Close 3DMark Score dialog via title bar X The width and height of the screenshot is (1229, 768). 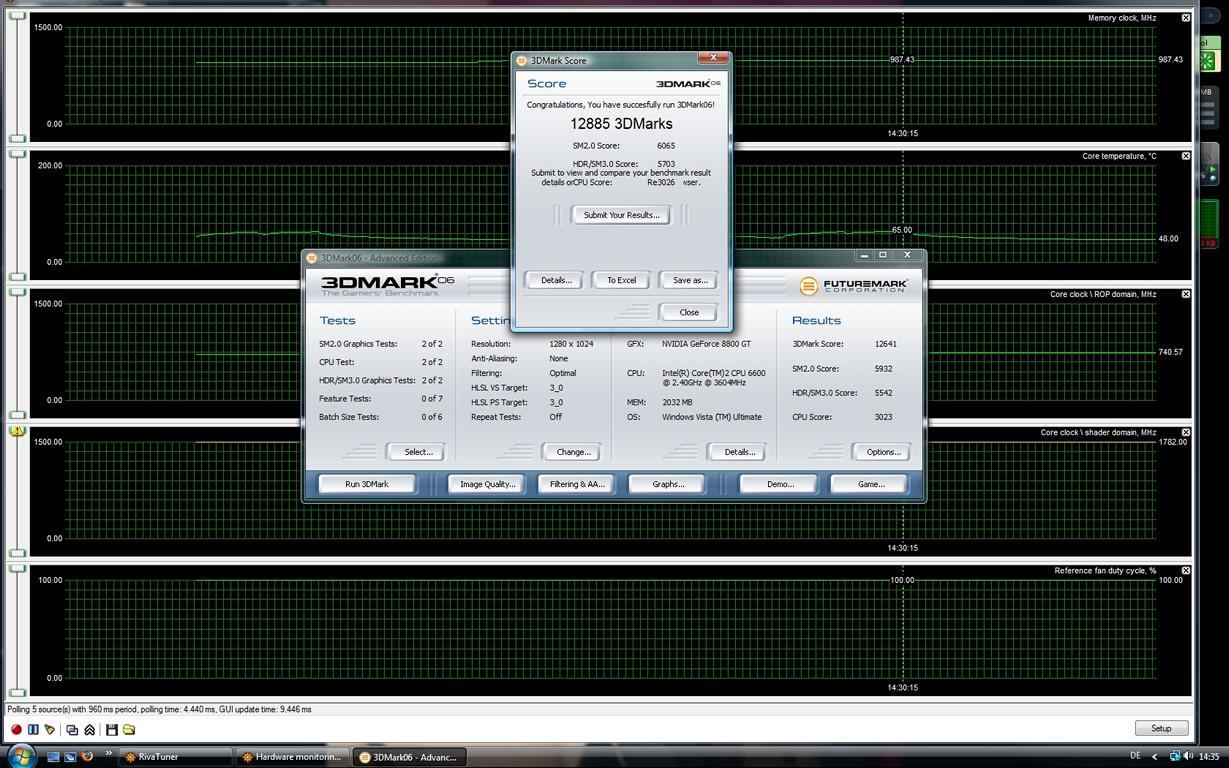coord(713,58)
